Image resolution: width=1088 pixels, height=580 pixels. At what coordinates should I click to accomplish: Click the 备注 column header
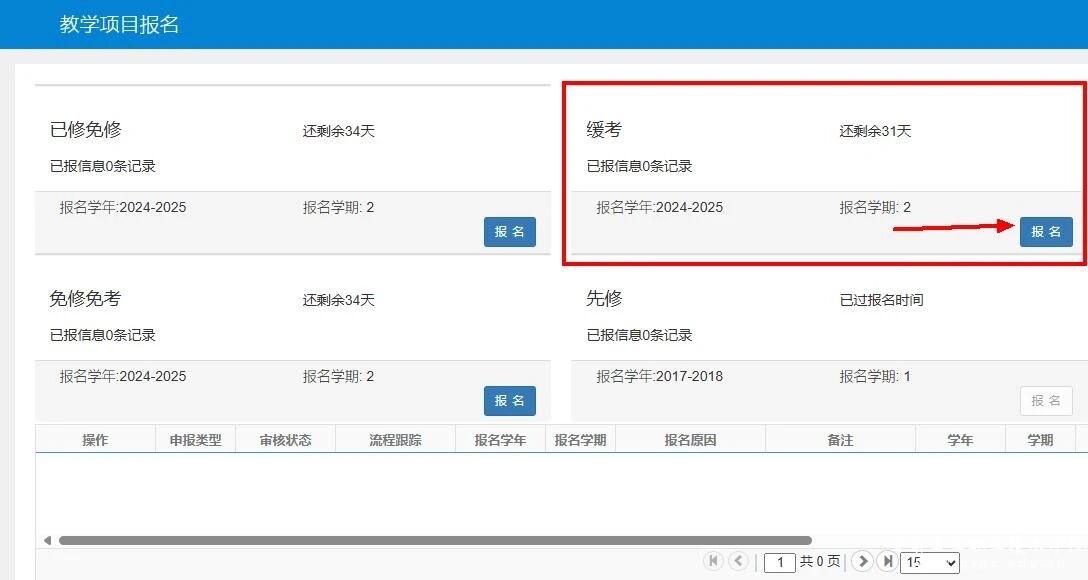(840, 440)
